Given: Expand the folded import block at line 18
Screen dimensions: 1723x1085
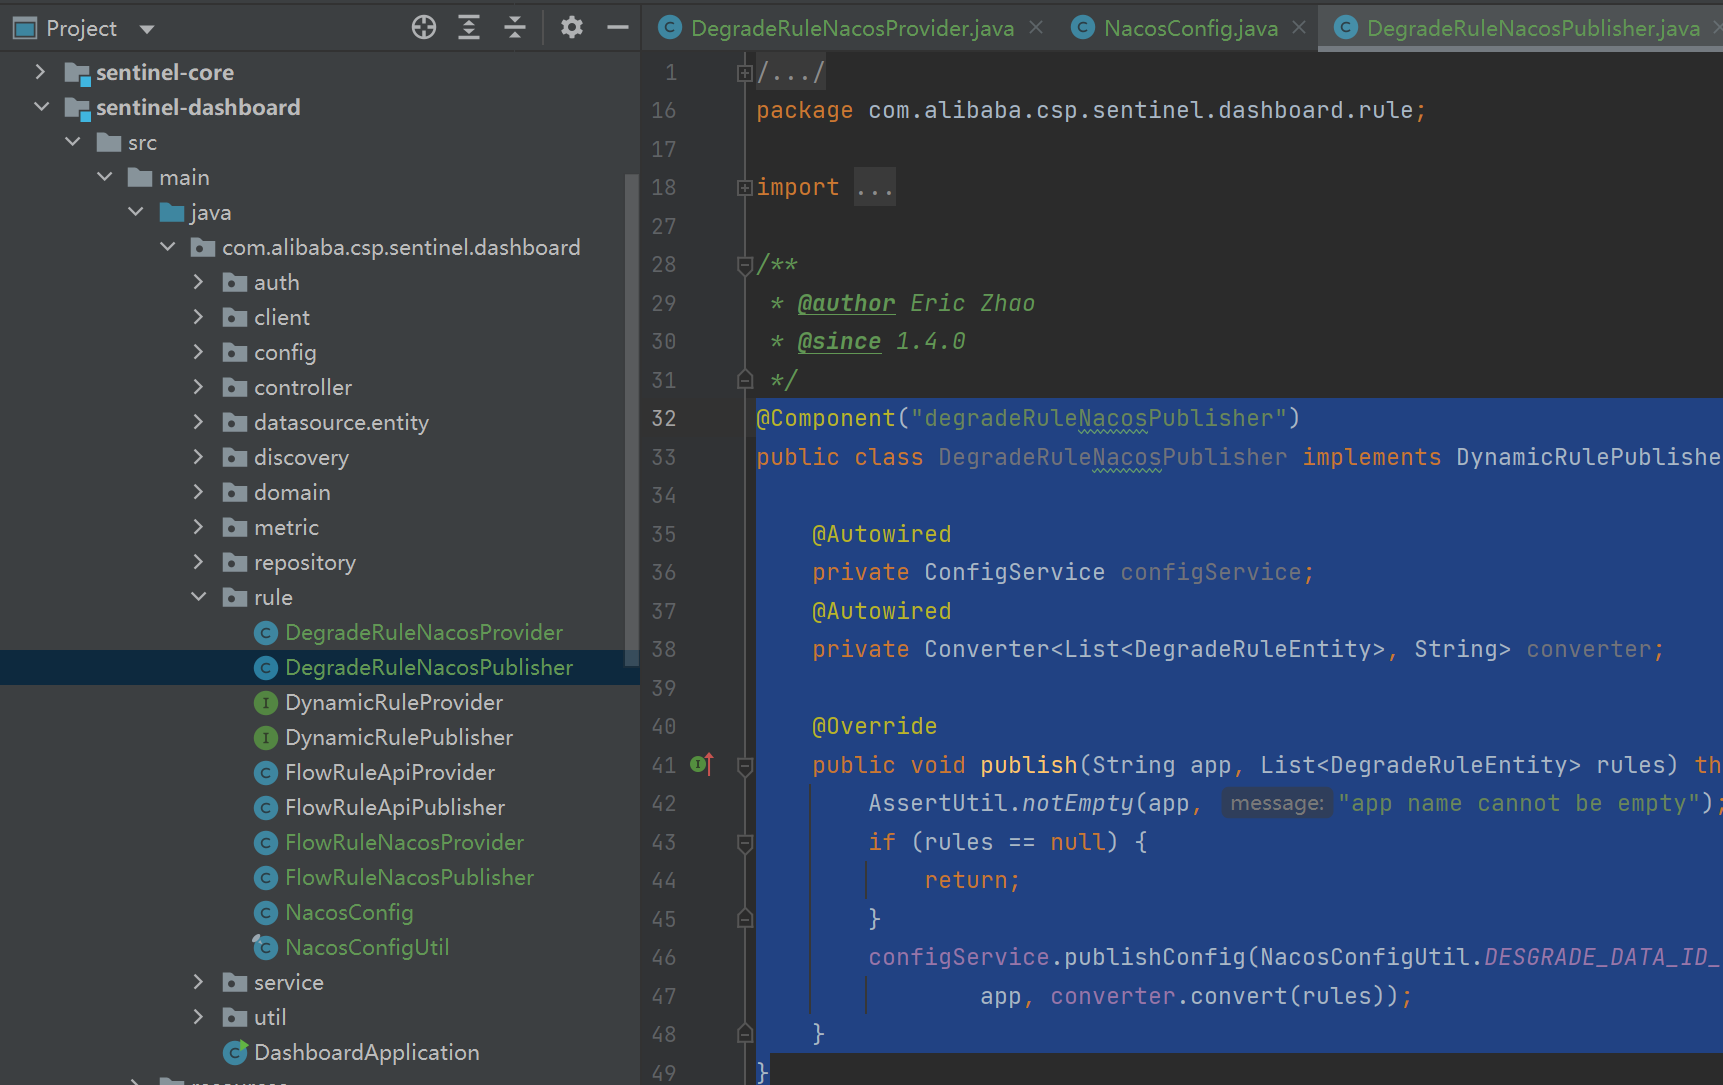Looking at the screenshot, I should pos(745,188).
